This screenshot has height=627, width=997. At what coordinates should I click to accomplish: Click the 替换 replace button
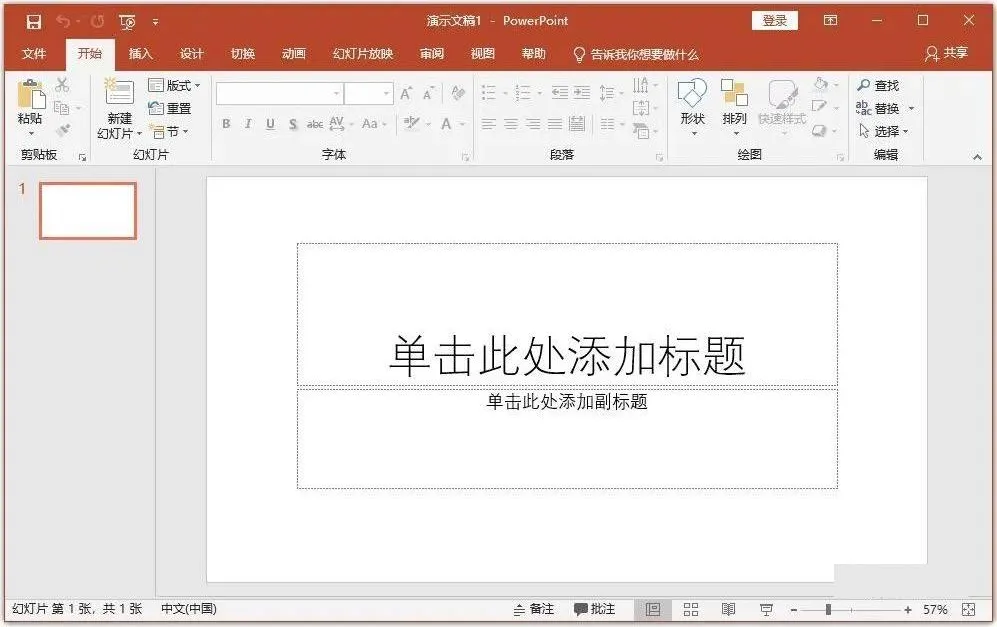click(879, 108)
